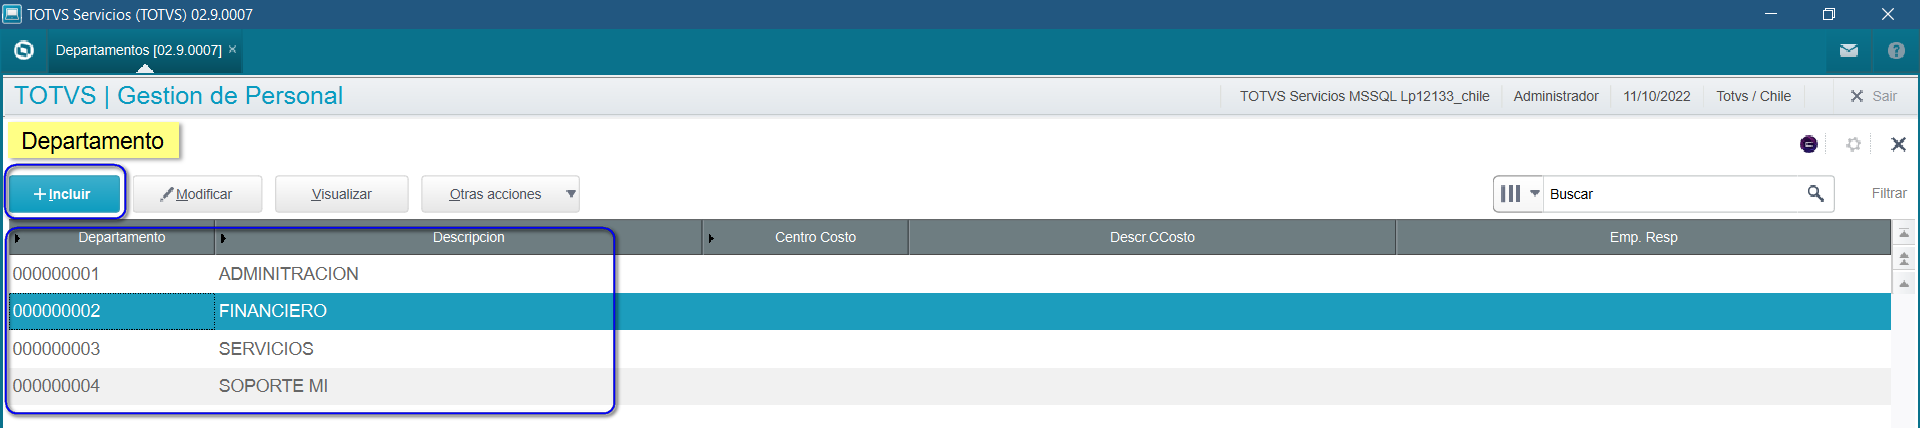Click the magnifying glass search icon
Screen dimensions: 1920x428
[1816, 193]
